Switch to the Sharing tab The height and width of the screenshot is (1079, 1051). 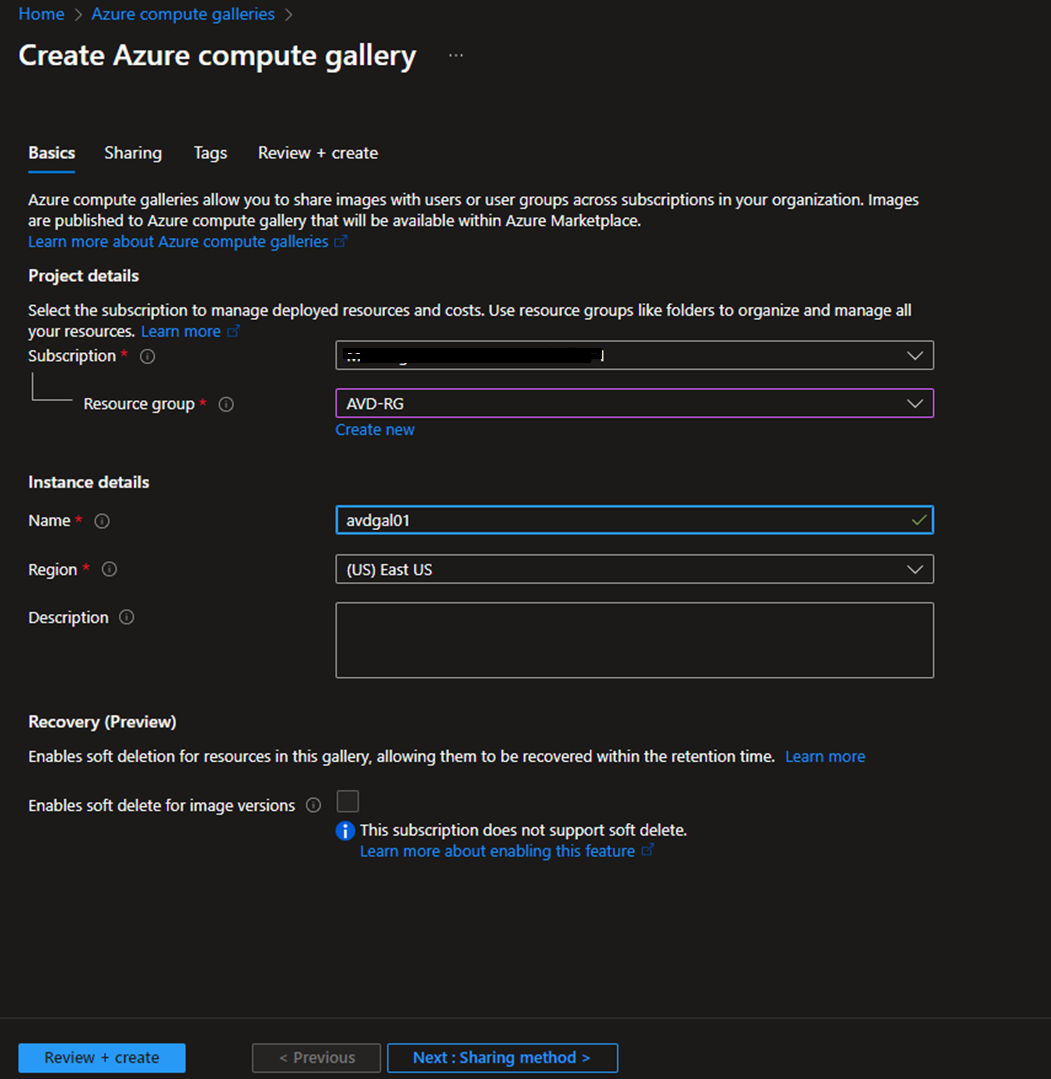click(133, 153)
